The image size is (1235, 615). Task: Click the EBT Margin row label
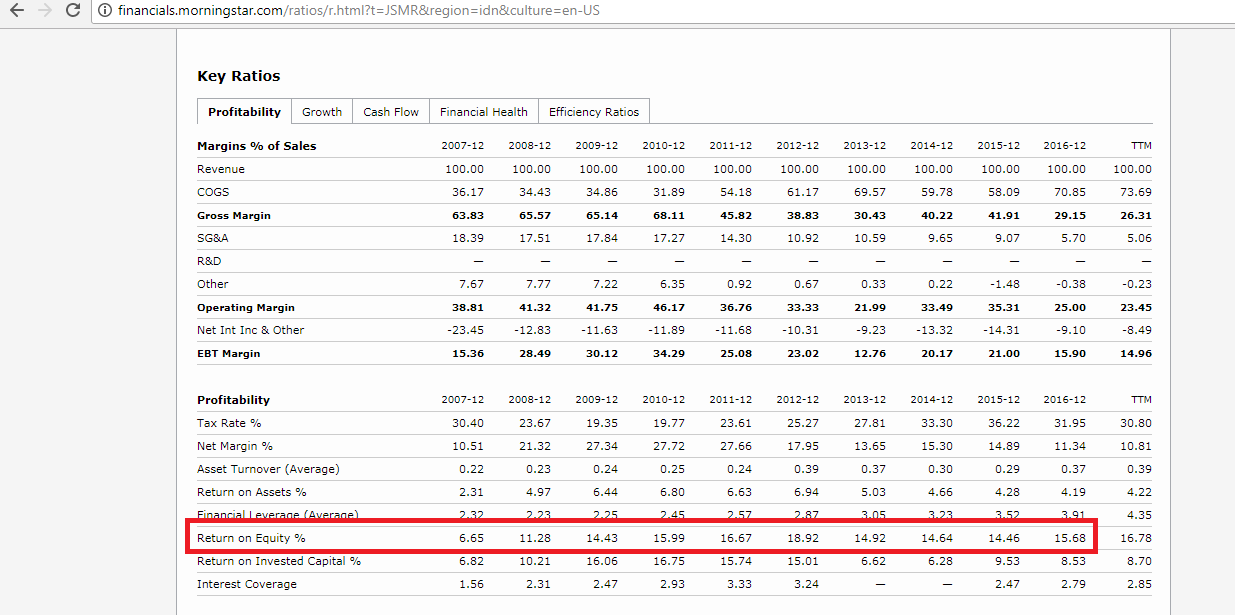click(229, 353)
